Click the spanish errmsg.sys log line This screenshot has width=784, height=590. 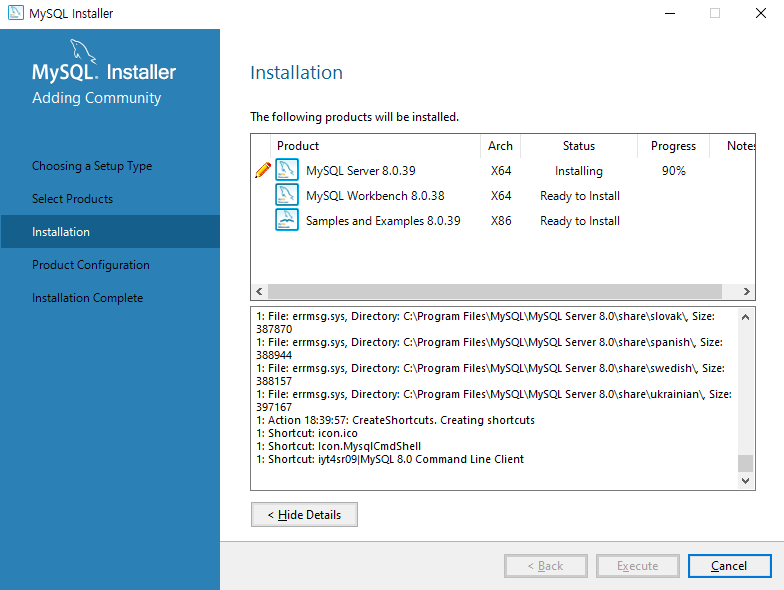[490, 348]
